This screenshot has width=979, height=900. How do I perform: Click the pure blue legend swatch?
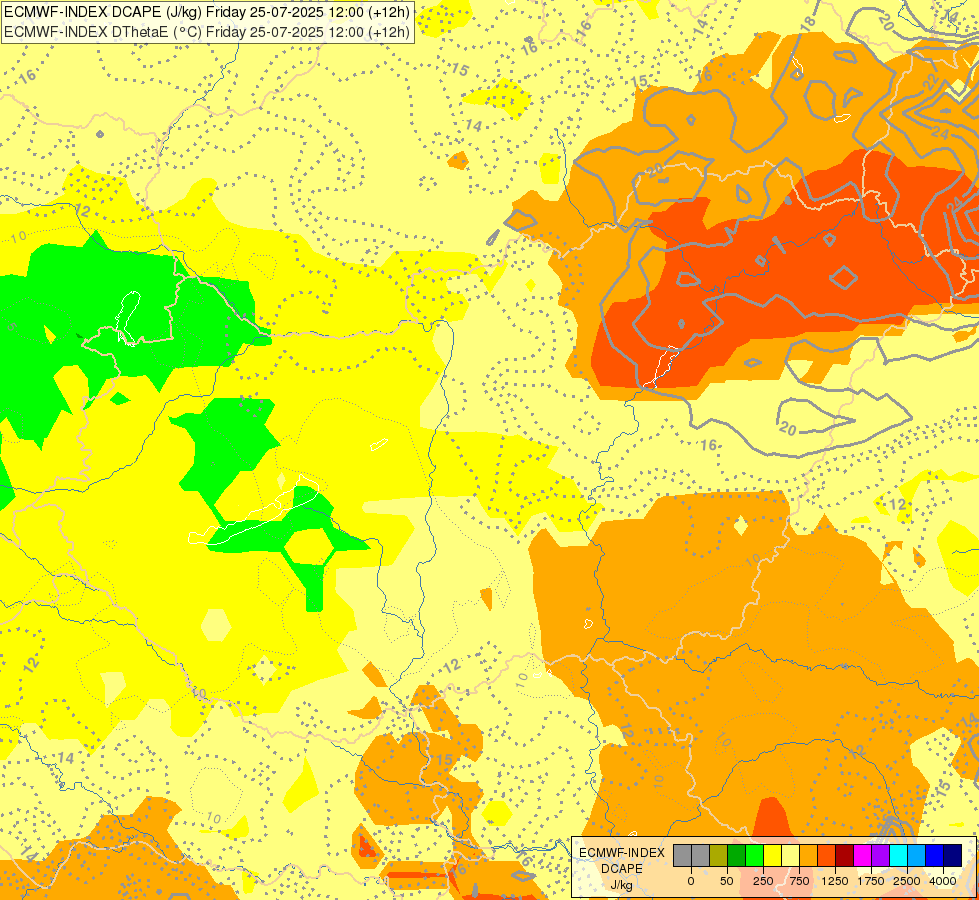point(935,856)
